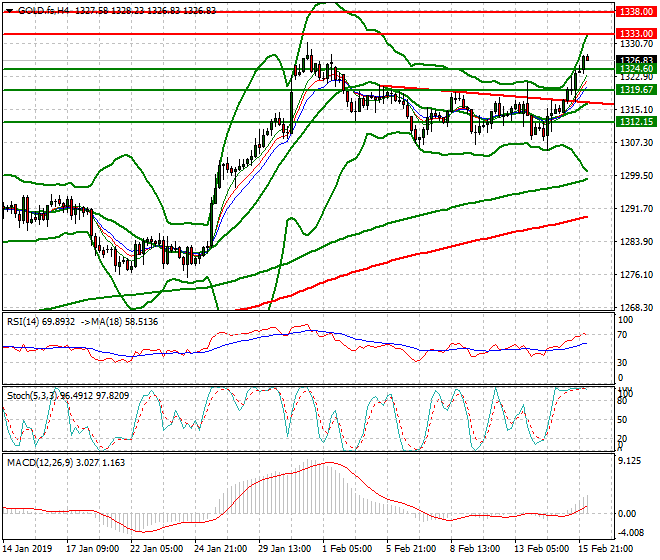Image resolution: width=660 pixels, height=560 pixels.
Task: Click the 29 Jan 13:00 time label
Action: (x=285, y=549)
